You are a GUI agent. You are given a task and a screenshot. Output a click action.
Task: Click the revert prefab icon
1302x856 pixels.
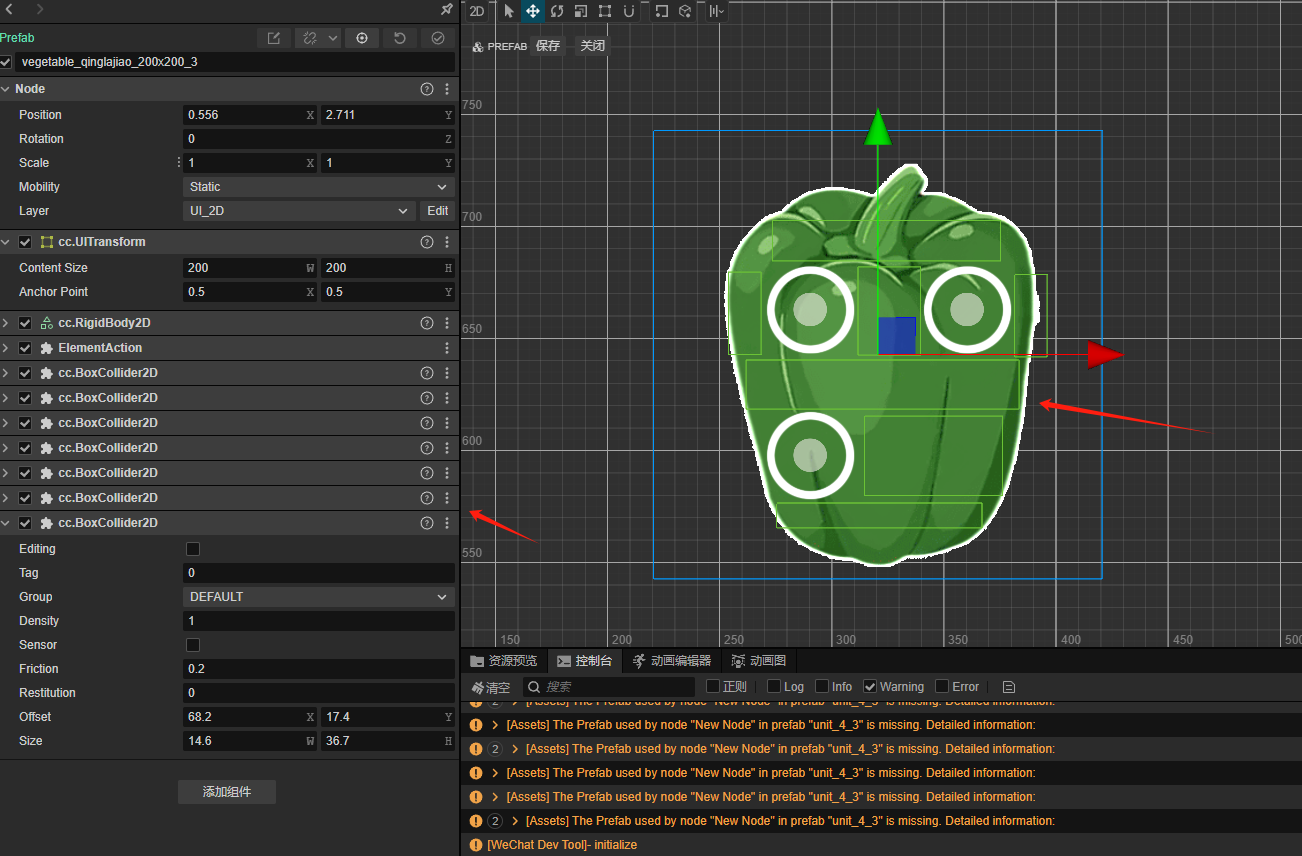click(x=400, y=38)
